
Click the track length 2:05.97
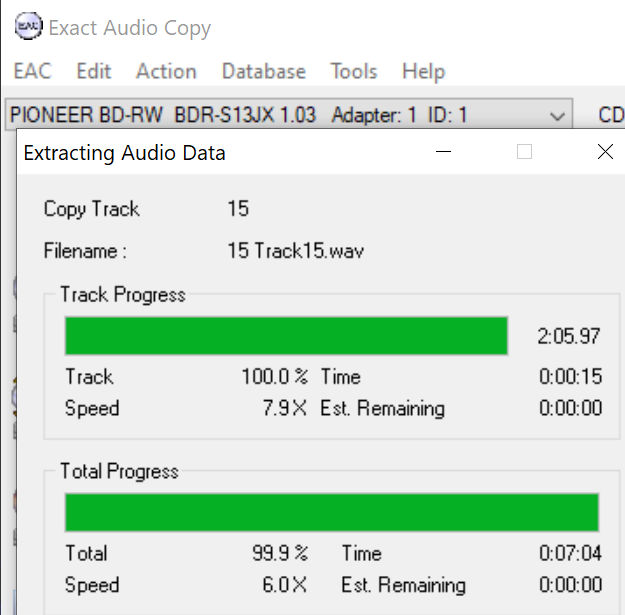(568, 336)
